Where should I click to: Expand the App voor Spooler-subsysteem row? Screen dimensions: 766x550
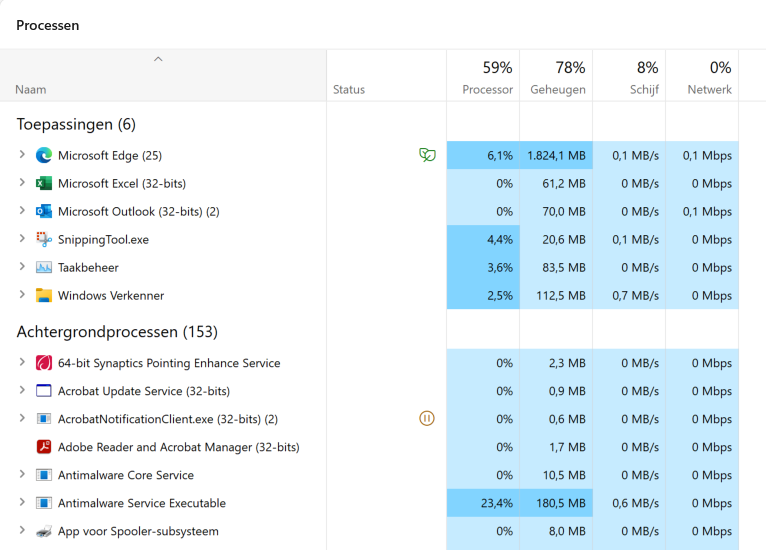coord(22,530)
